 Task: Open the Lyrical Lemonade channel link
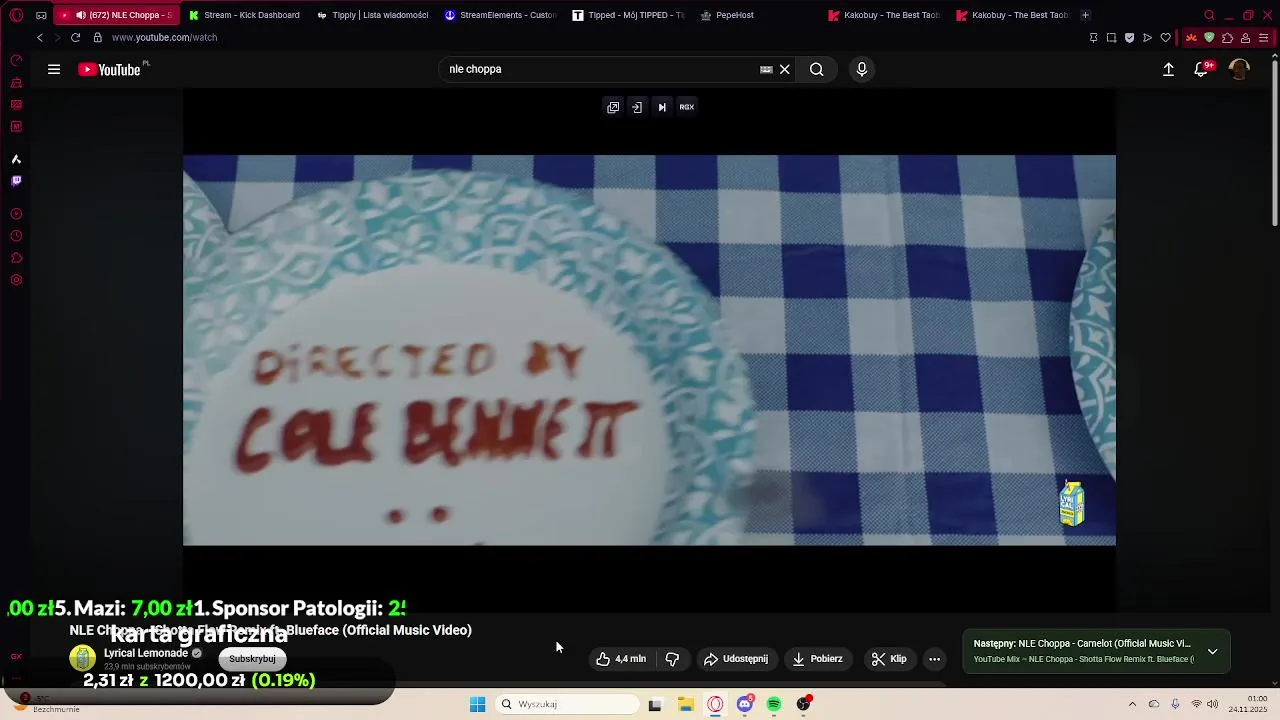pos(146,653)
